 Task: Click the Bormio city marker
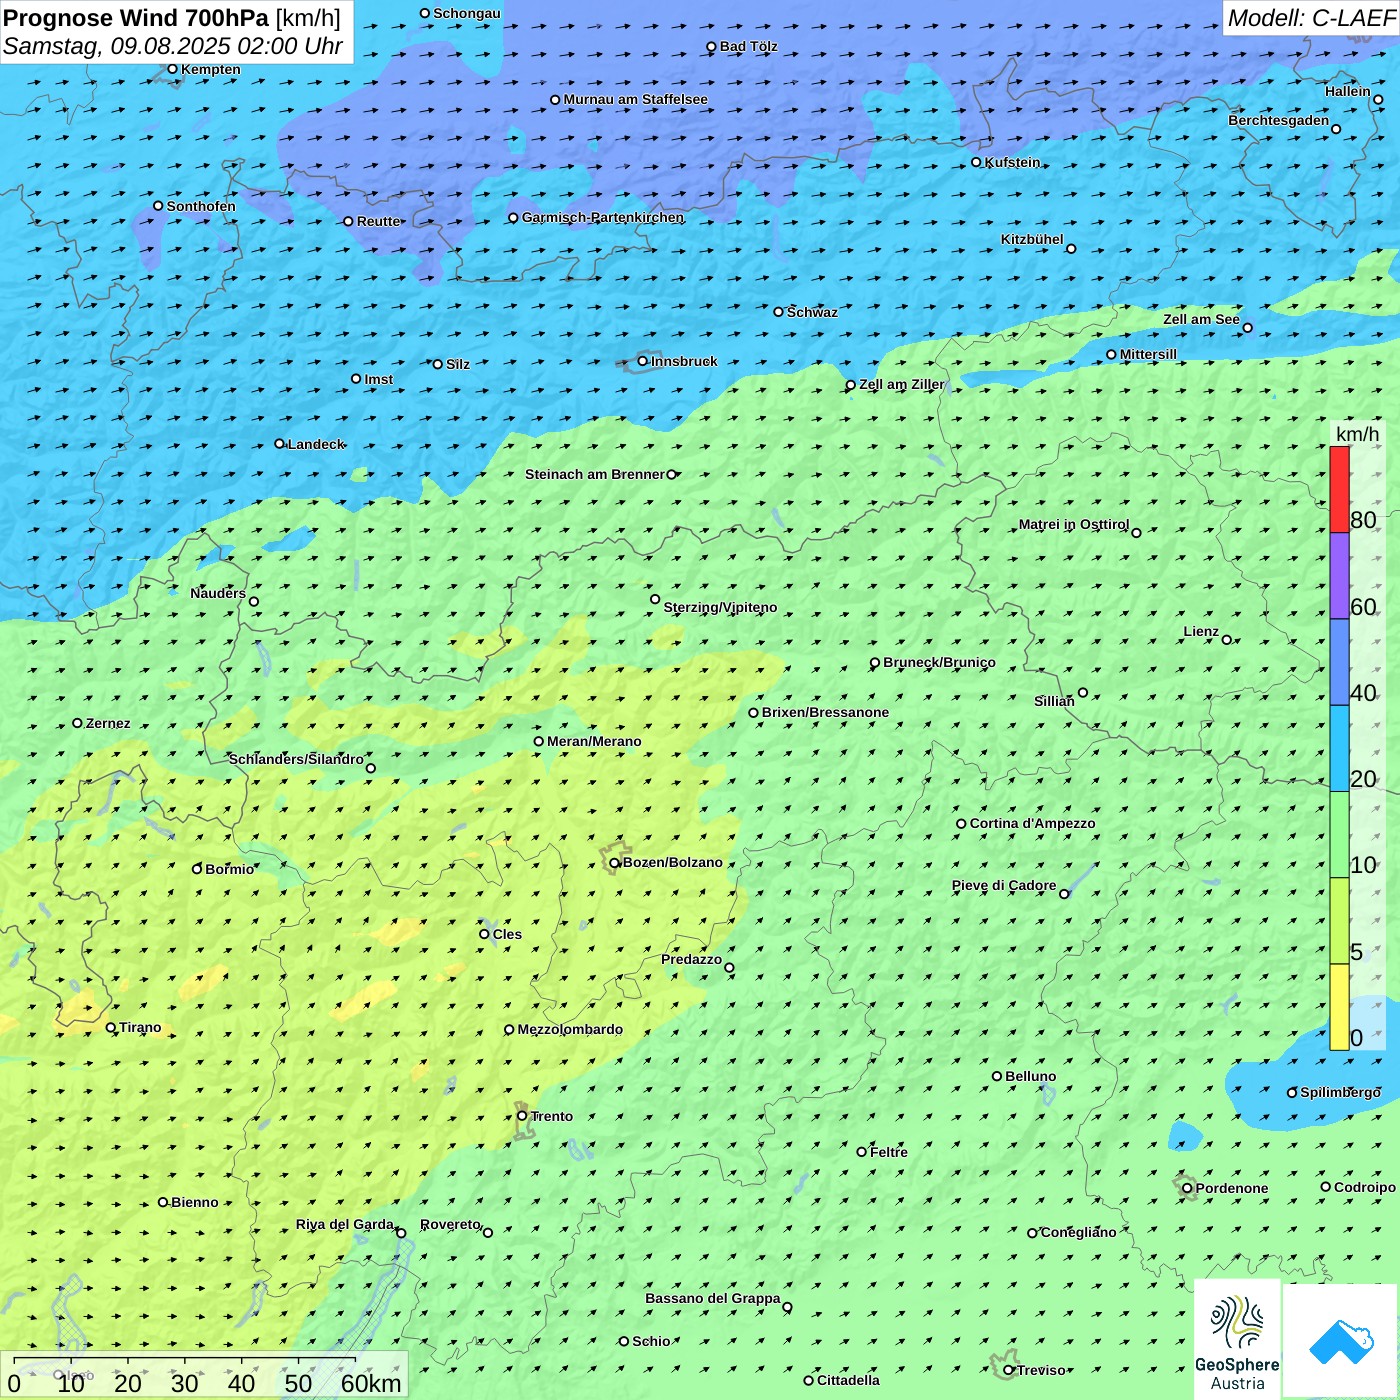(197, 869)
